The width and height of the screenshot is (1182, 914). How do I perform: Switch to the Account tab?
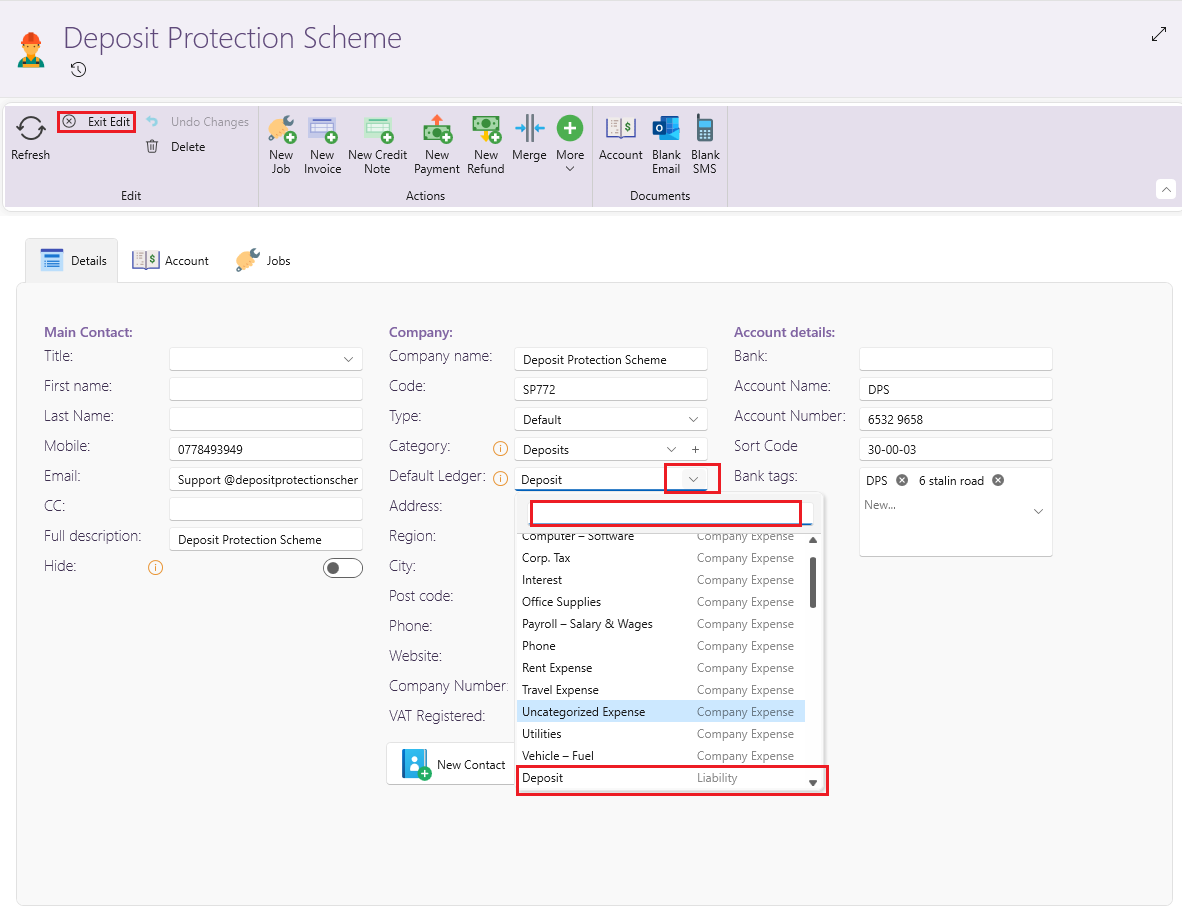170,260
